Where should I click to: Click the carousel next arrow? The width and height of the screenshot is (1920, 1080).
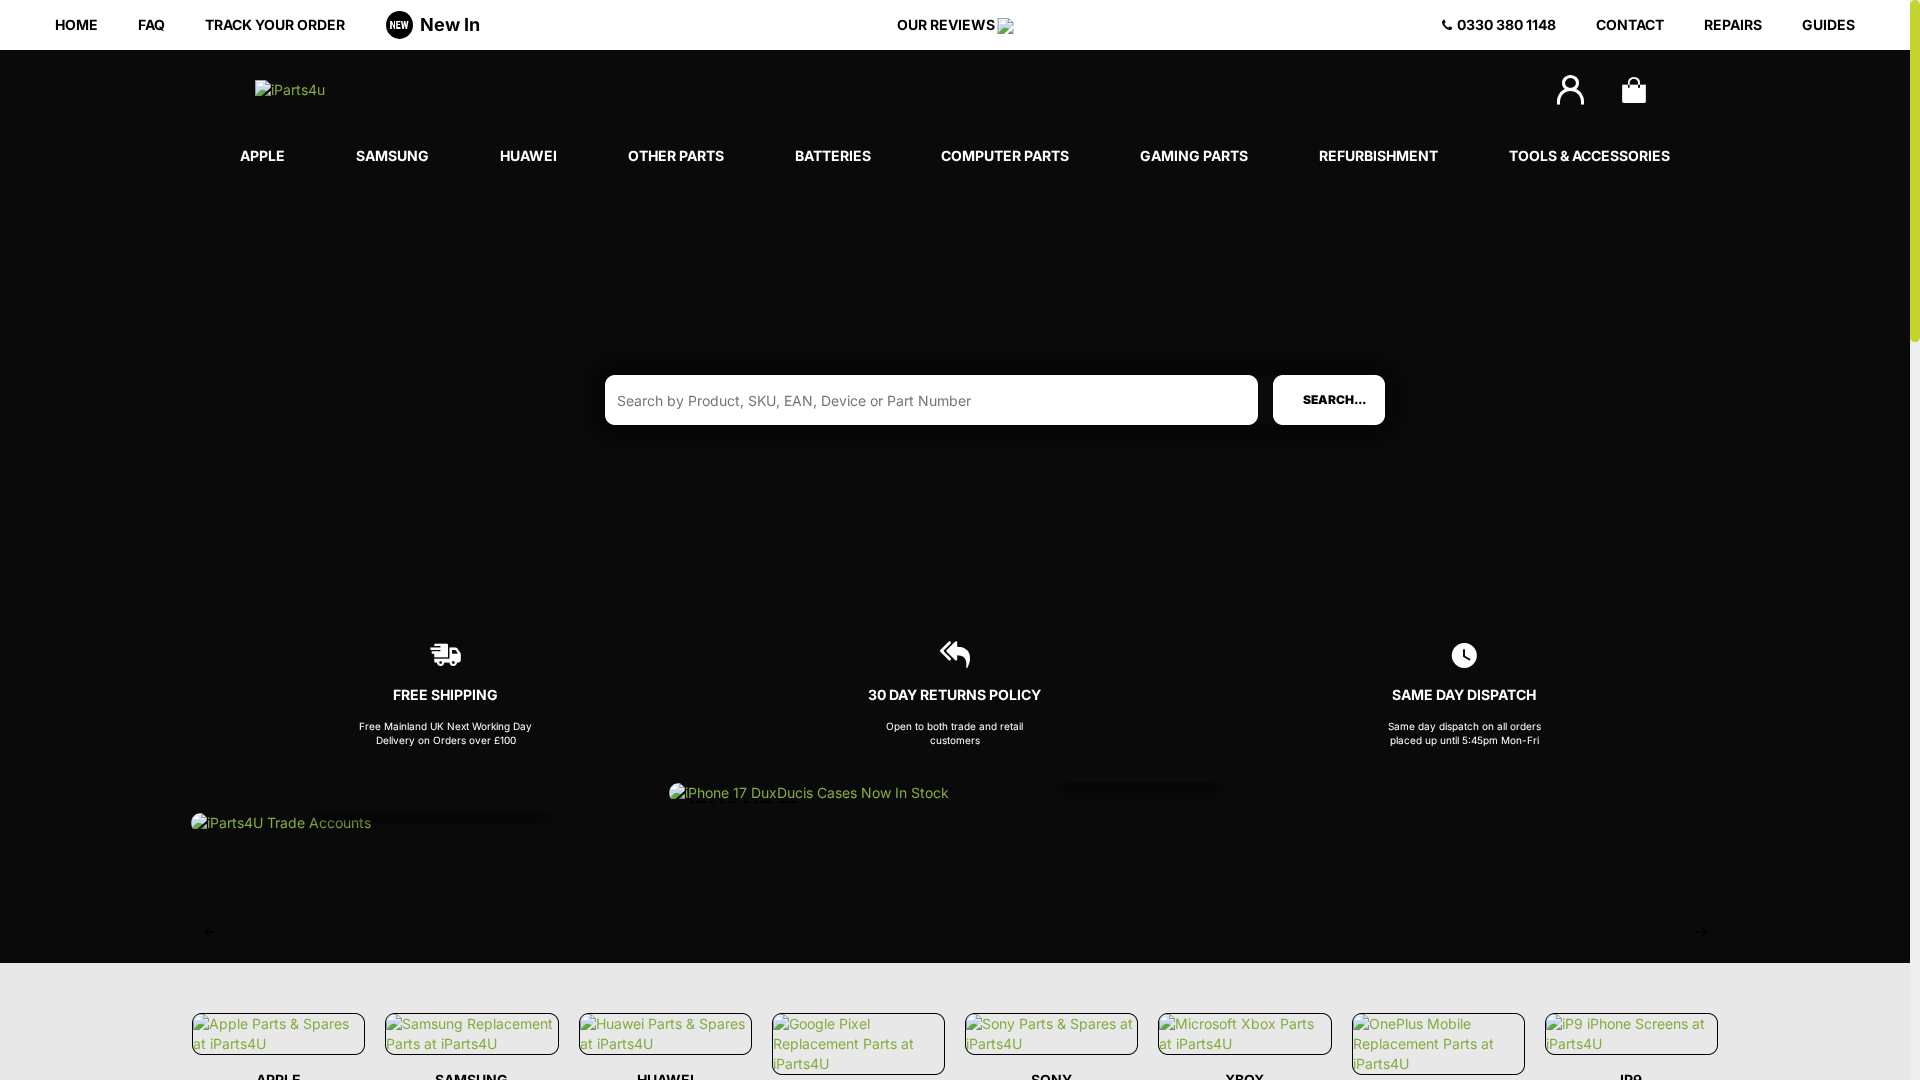point(1701,932)
